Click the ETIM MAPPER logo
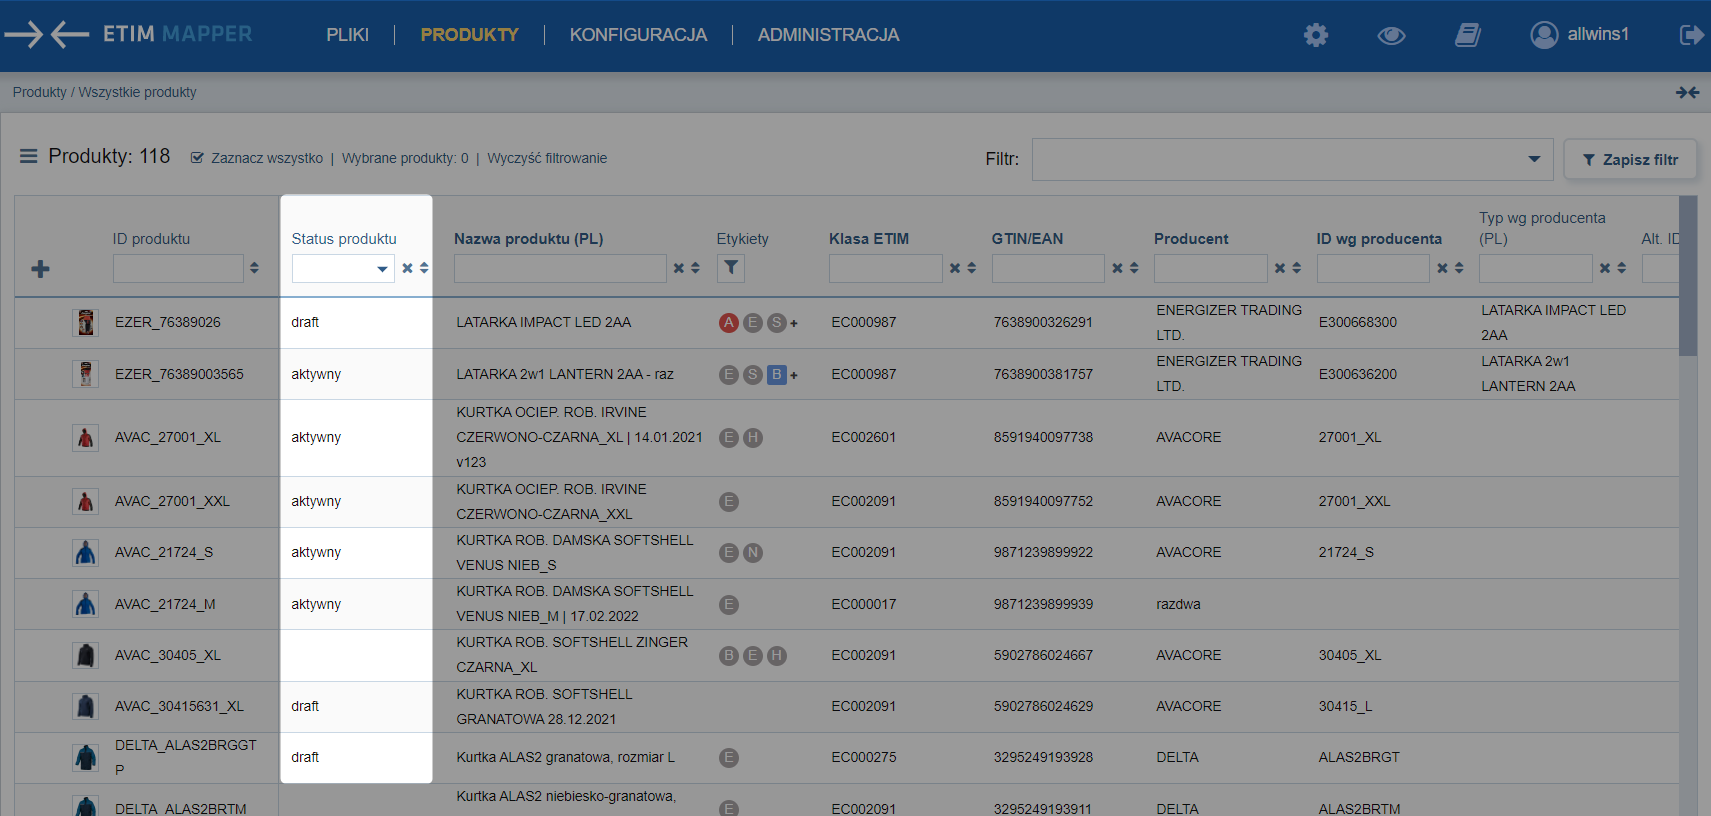This screenshot has width=1711, height=816. point(129,34)
